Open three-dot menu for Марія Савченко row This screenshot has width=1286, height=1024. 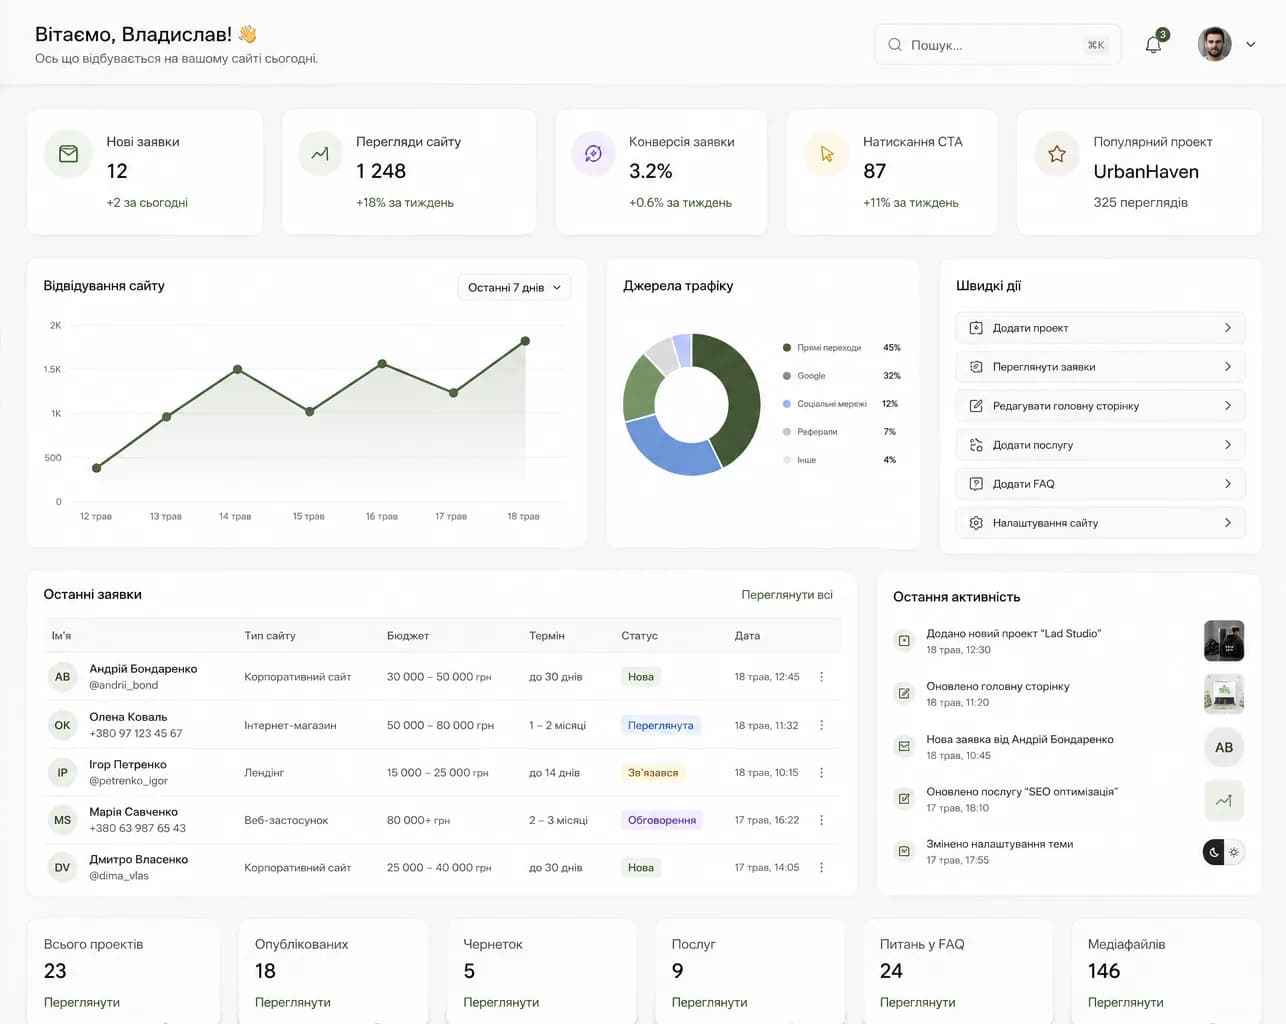(x=821, y=820)
